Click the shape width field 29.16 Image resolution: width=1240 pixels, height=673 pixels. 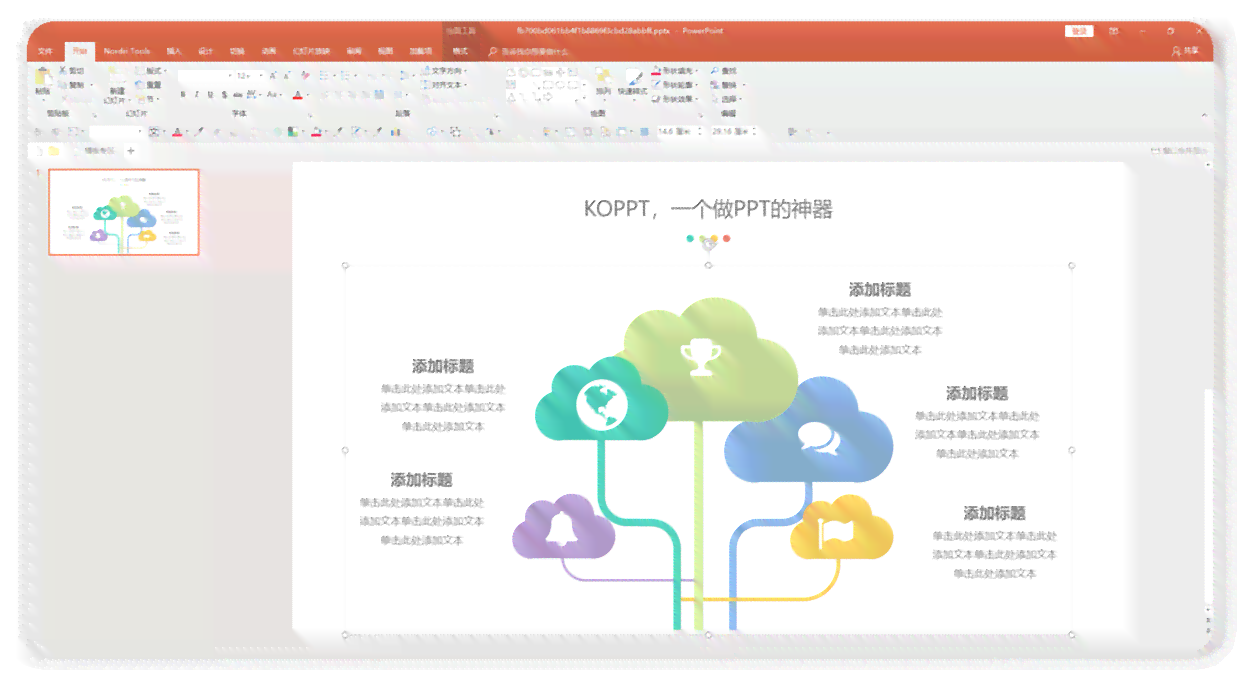[734, 131]
